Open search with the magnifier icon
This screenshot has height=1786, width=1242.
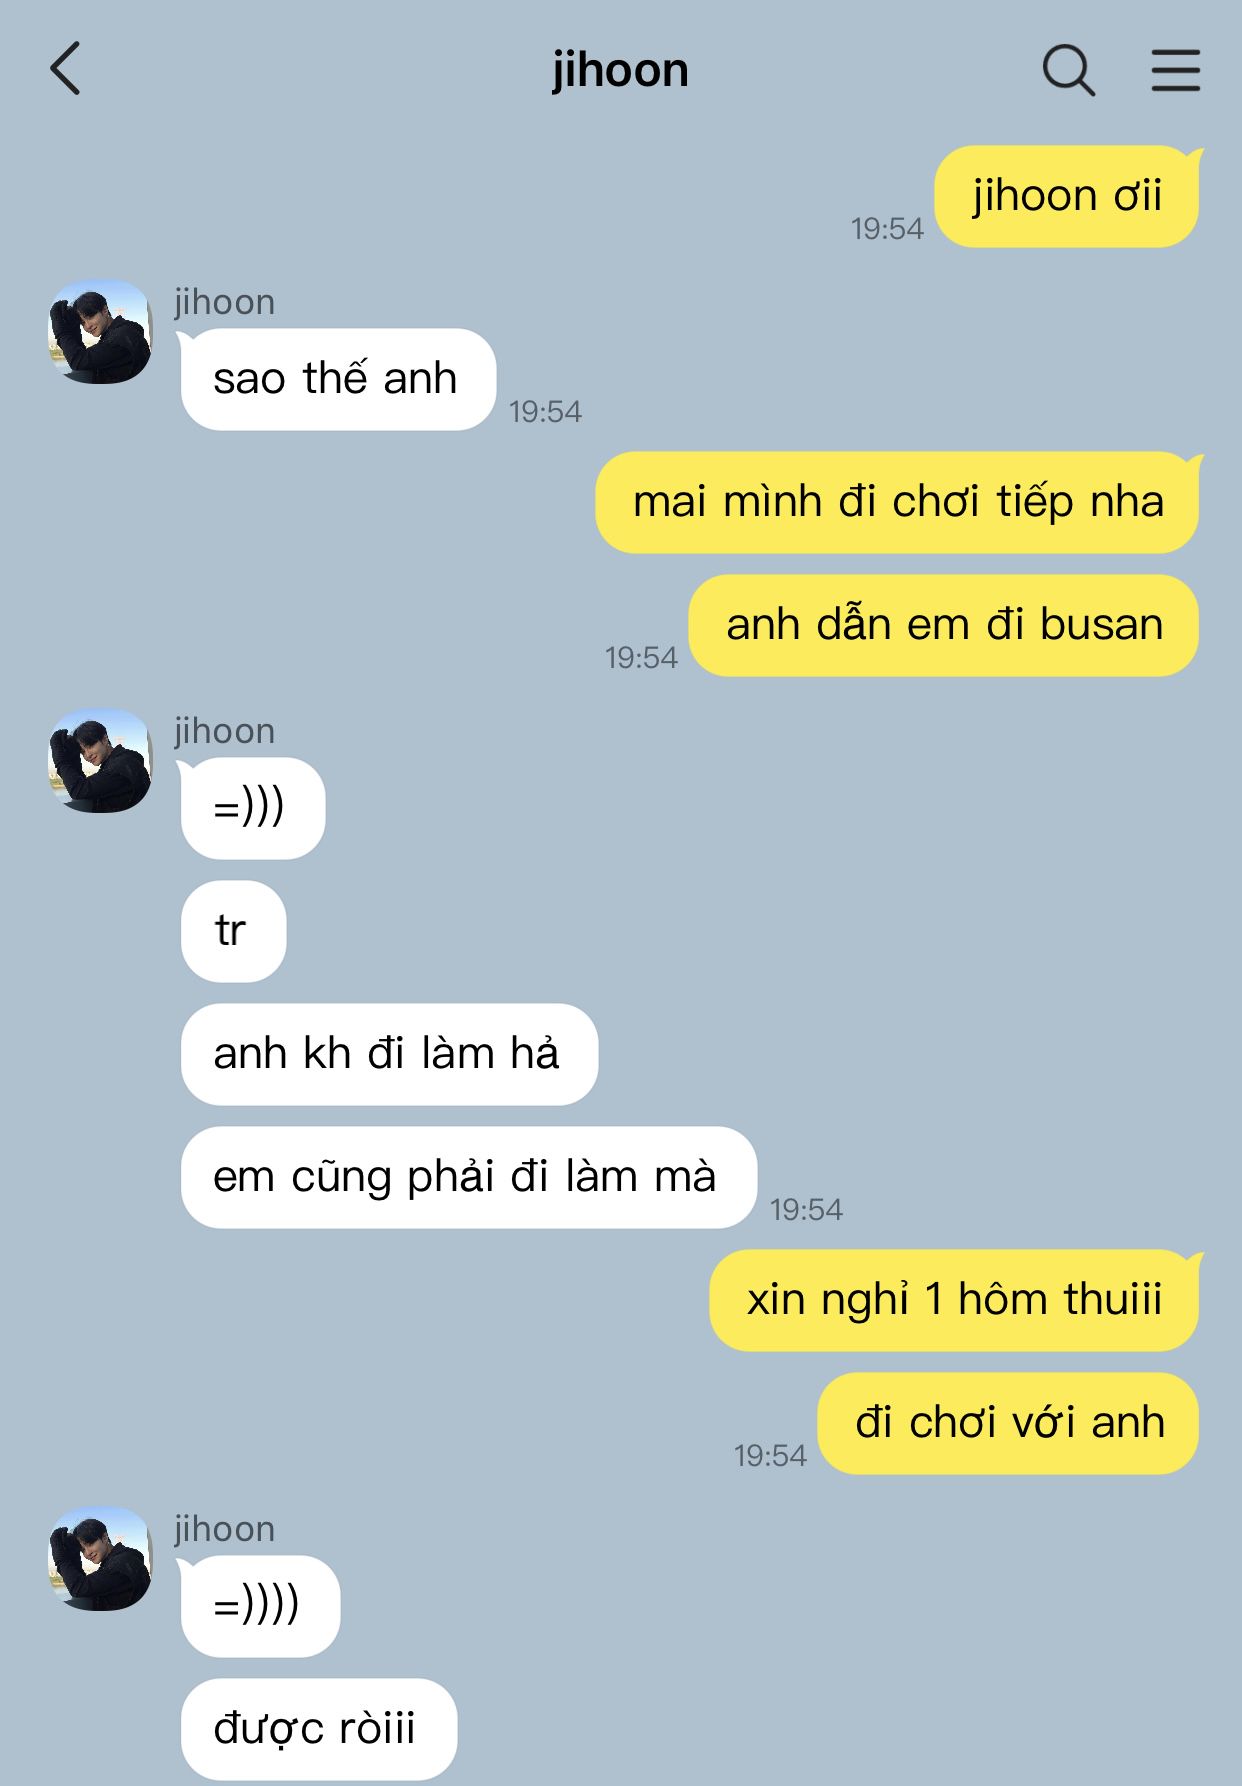(1069, 70)
